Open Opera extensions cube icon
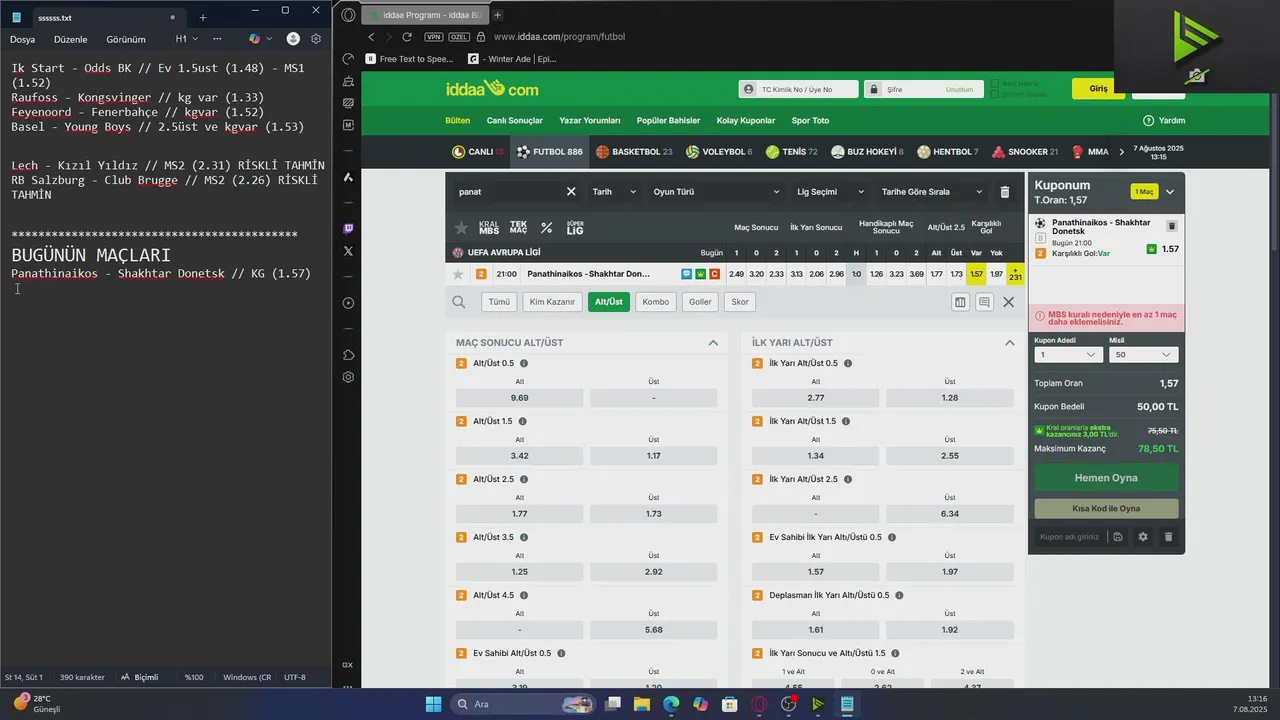 [x=348, y=355]
